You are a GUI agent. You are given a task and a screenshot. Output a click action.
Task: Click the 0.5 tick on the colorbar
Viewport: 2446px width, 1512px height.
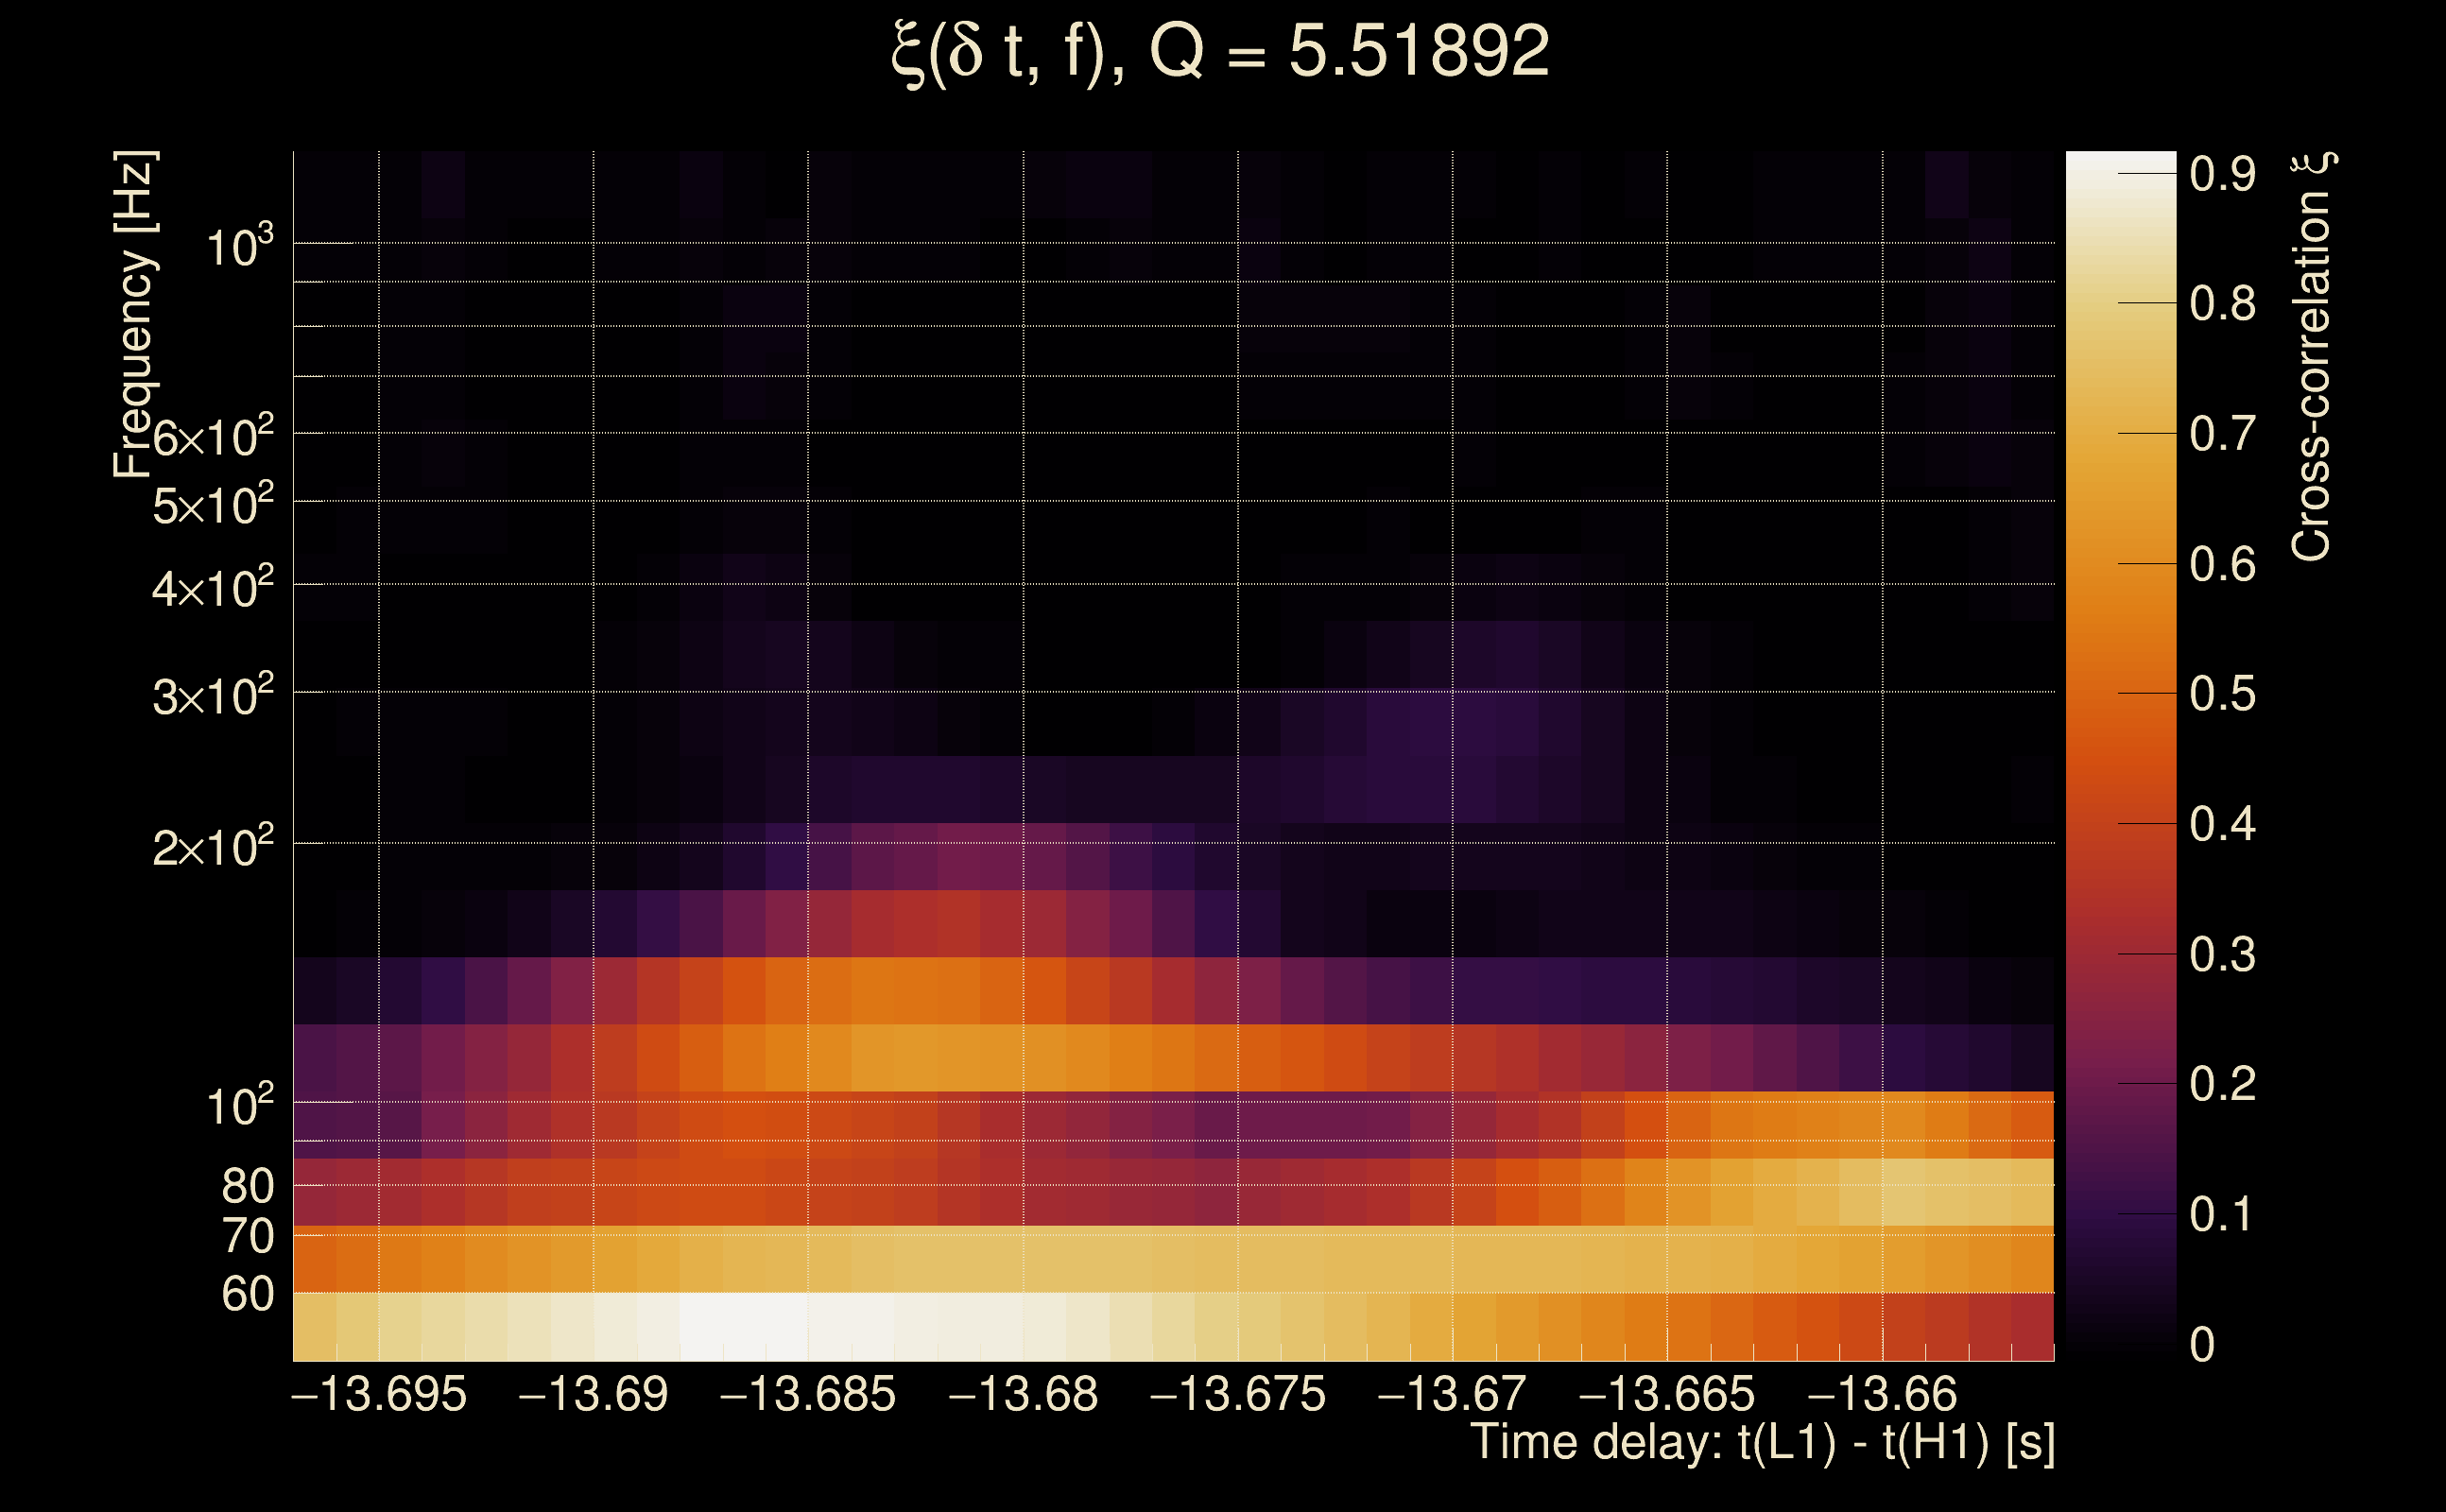tap(2222, 694)
